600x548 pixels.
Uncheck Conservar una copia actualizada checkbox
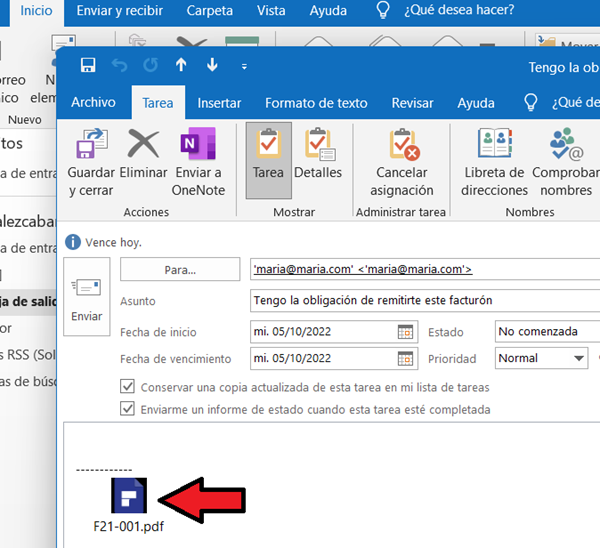[127, 387]
